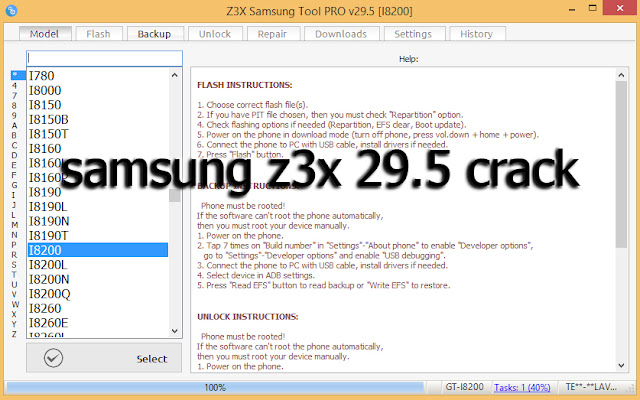Screen dimensions: 640x400
Task: Click model list scroll up arrow
Action: [x=175, y=75]
